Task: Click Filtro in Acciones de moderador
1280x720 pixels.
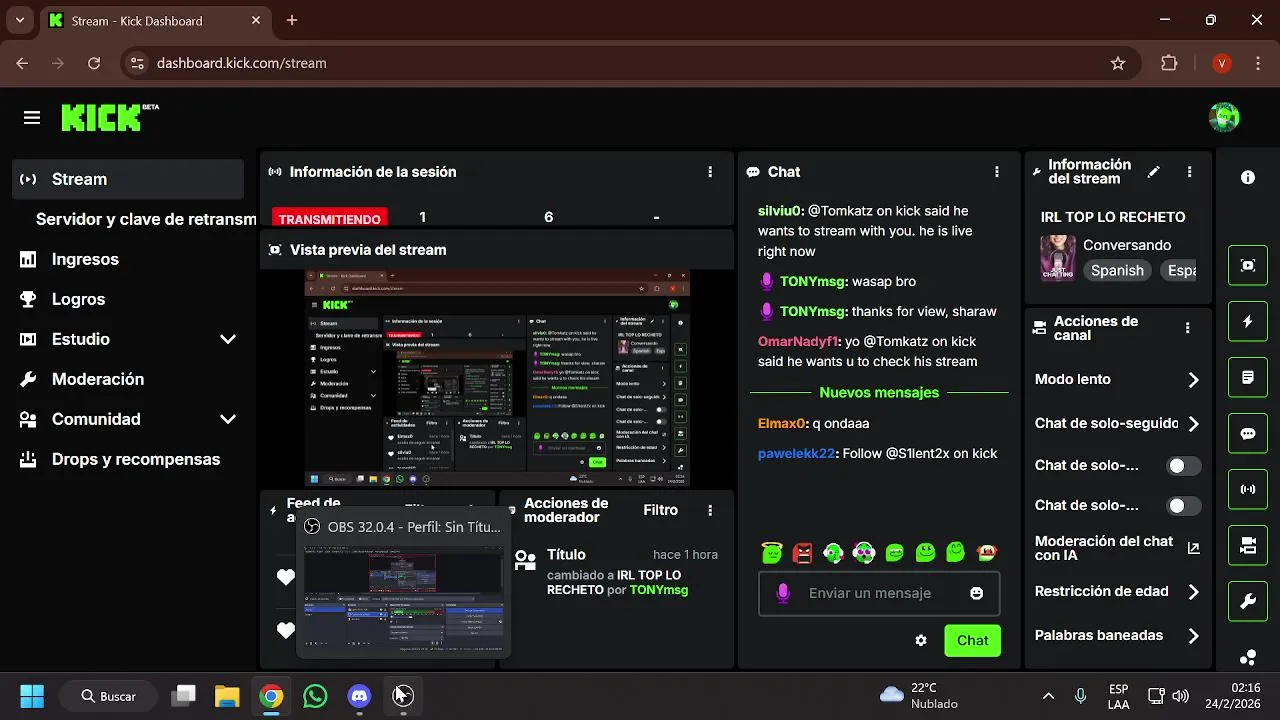Action: point(660,510)
